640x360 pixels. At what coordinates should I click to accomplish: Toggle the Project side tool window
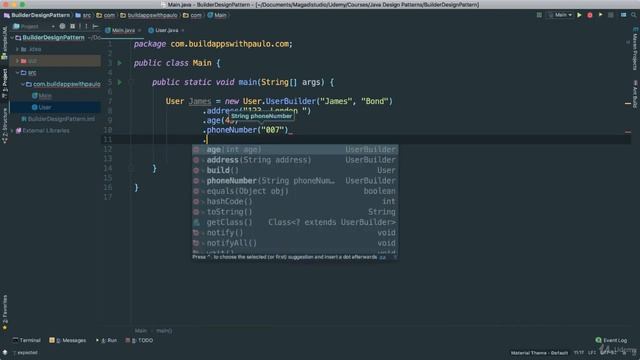point(4,84)
